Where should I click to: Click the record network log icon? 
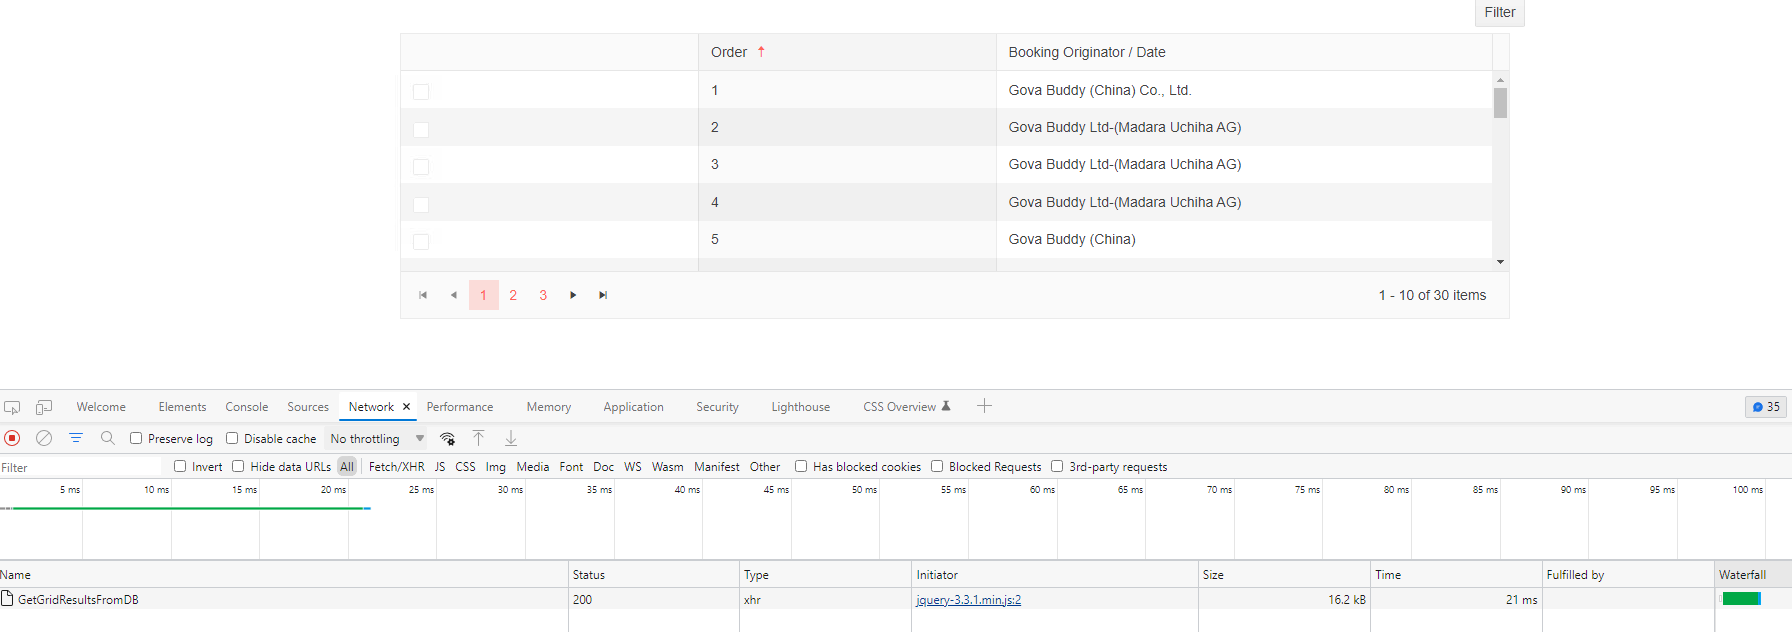click(x=12, y=438)
